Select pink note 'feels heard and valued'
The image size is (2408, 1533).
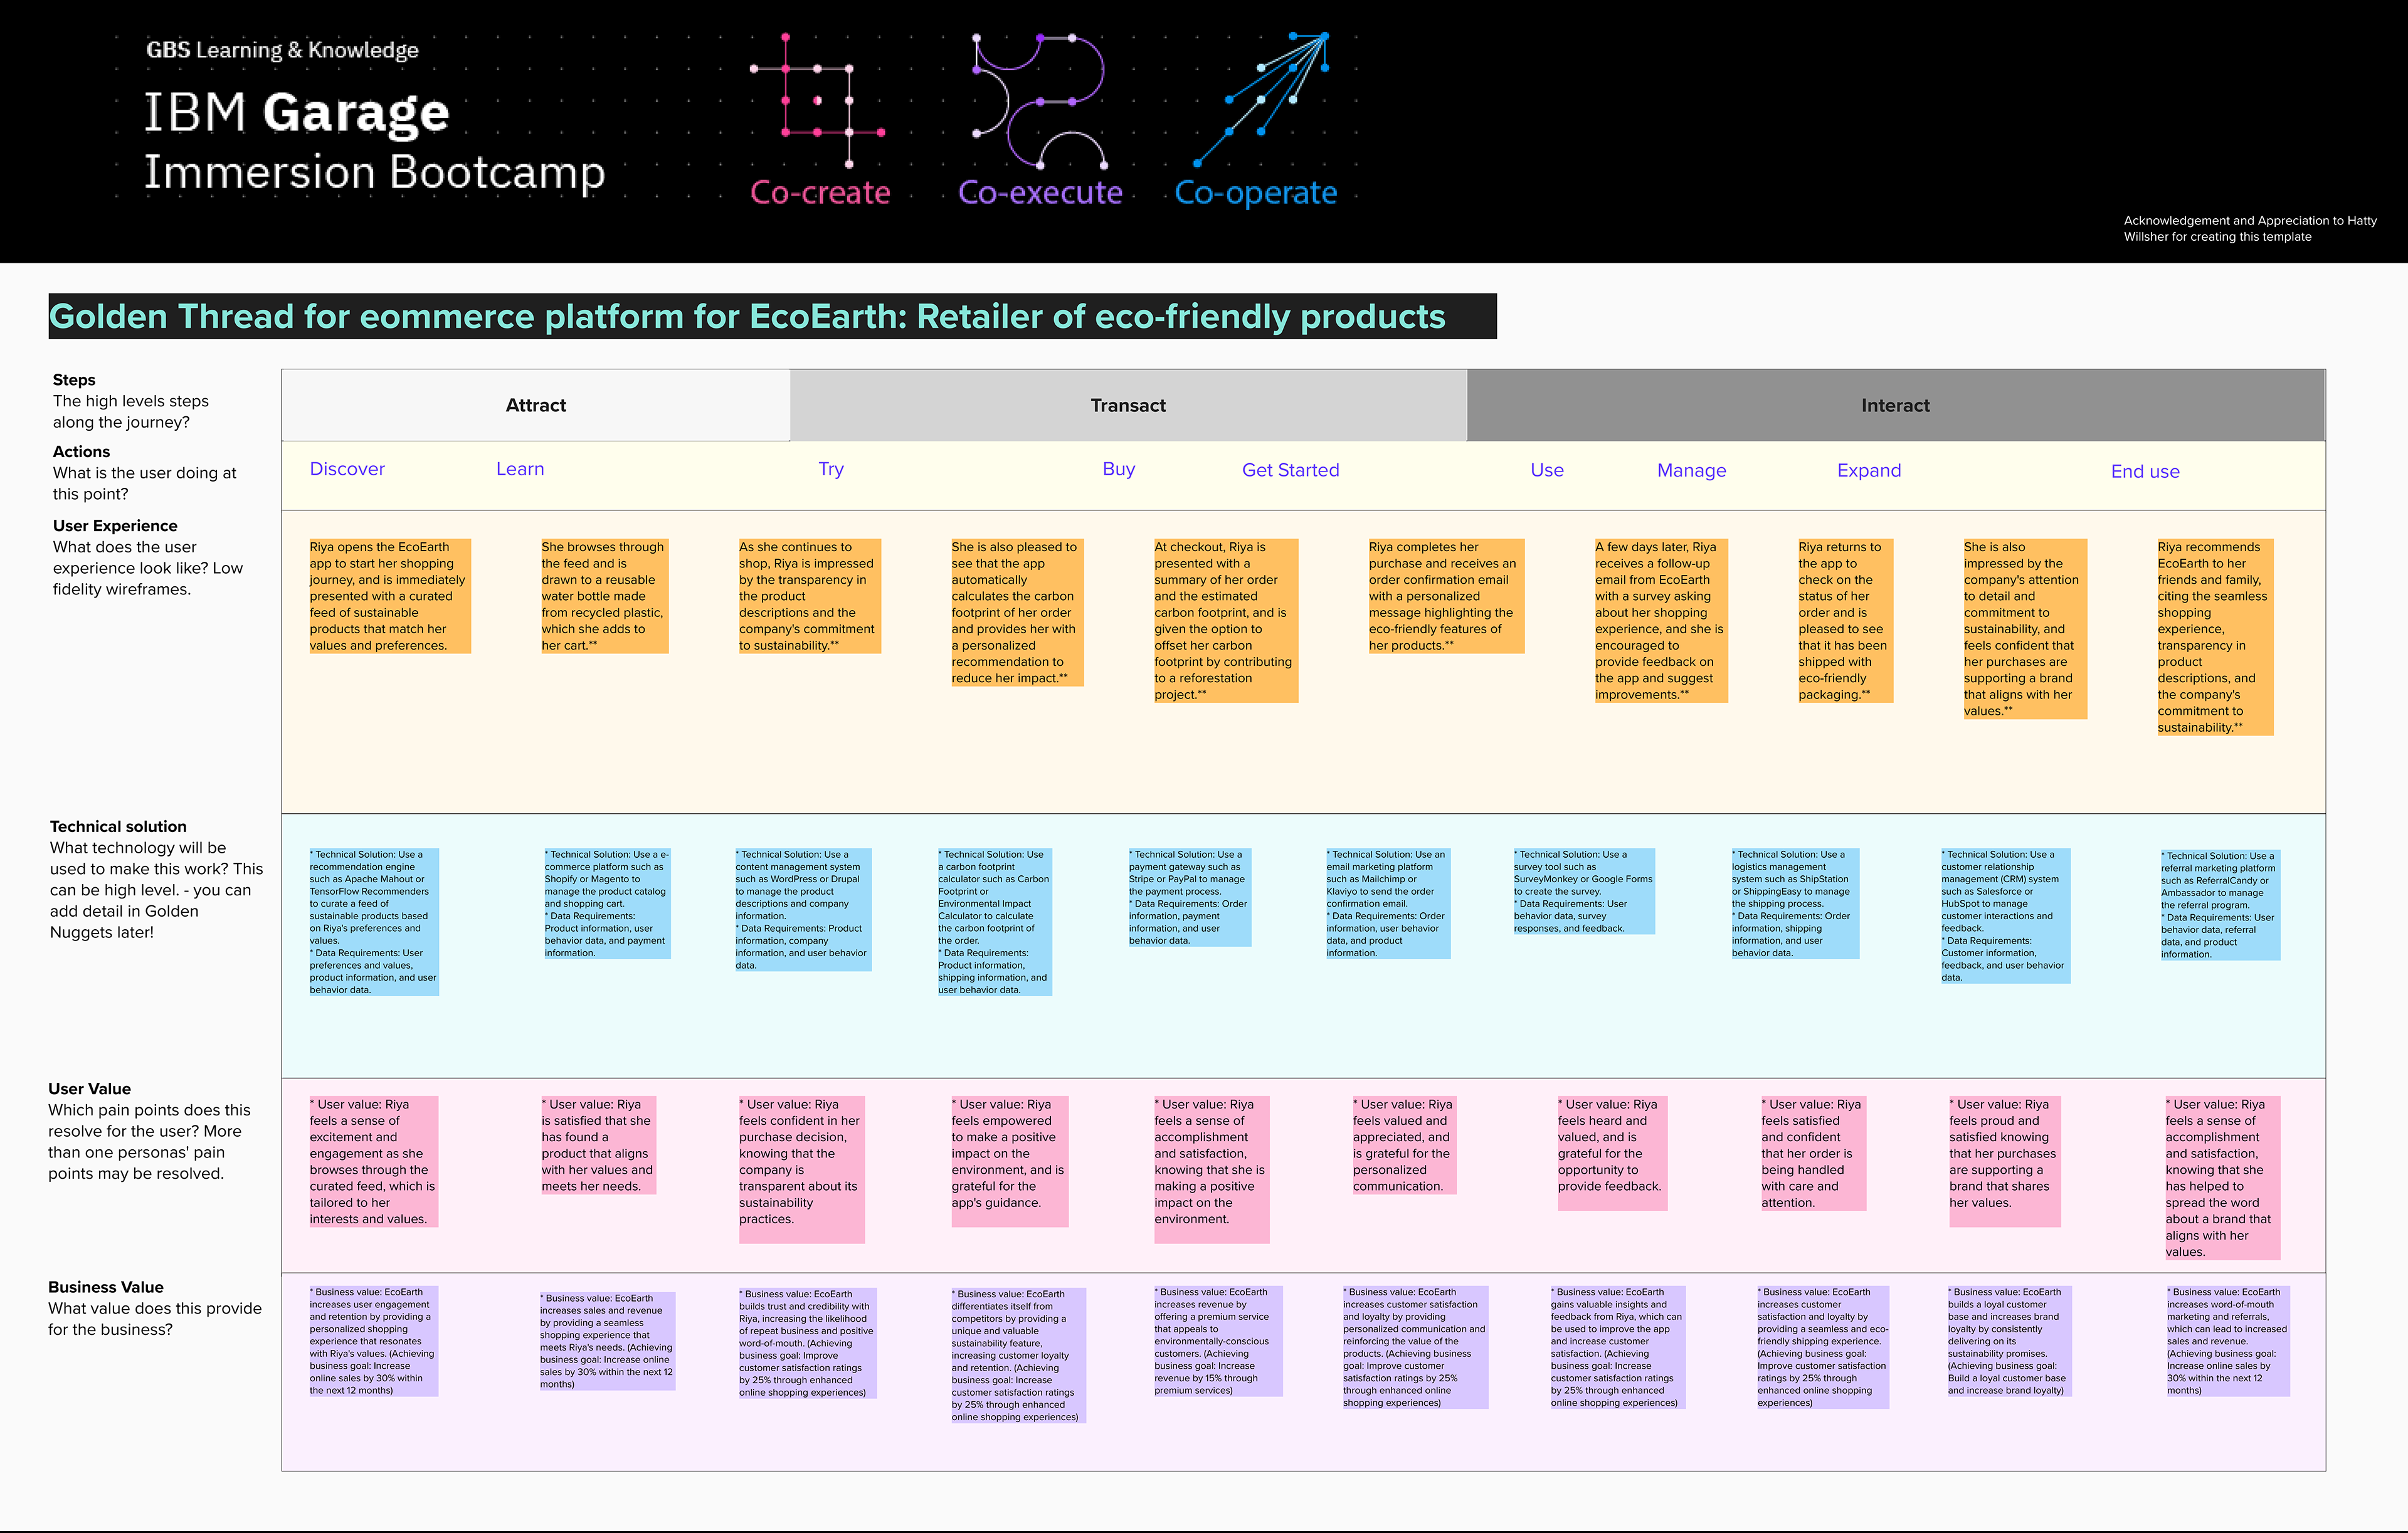point(1612,1154)
